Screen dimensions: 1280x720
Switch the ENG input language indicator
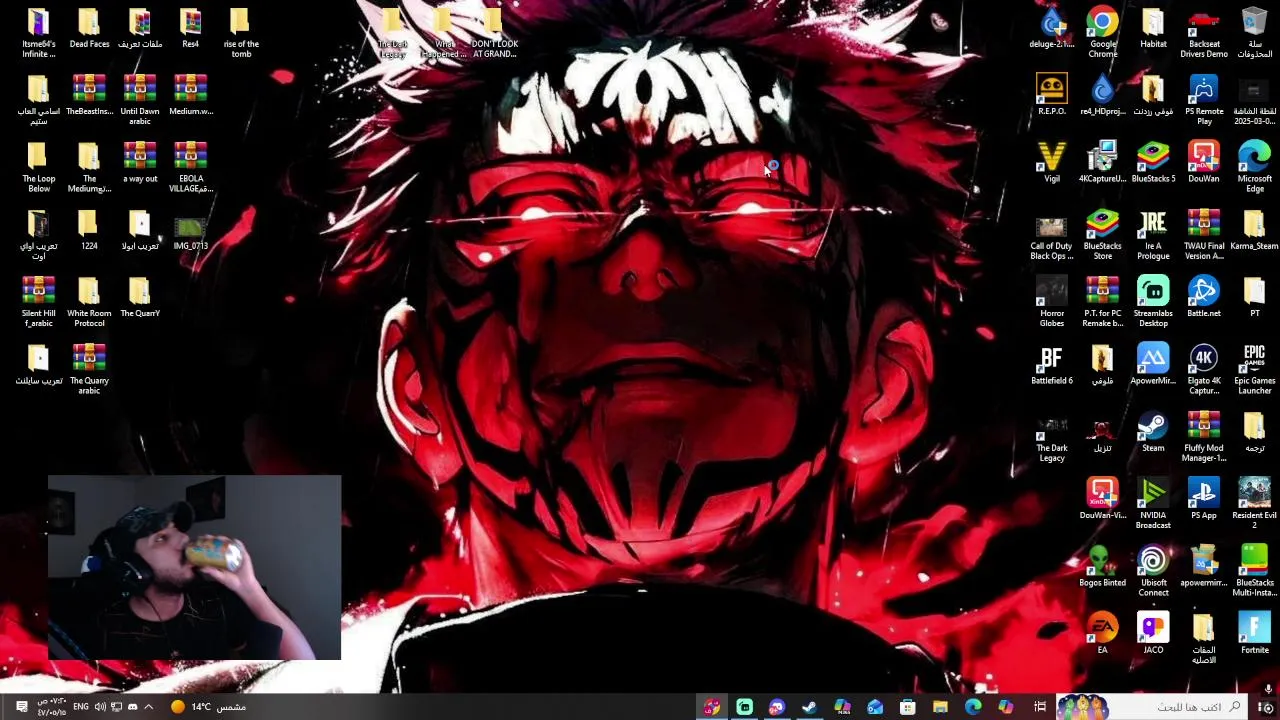tap(81, 707)
